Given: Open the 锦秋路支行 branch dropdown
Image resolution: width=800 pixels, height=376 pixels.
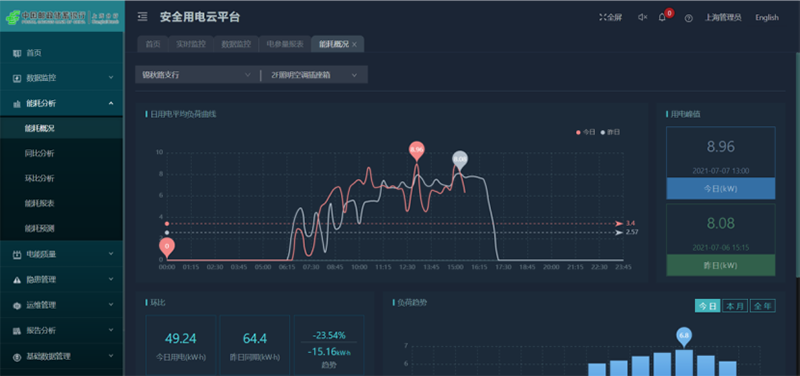Looking at the screenshot, I should [196, 75].
